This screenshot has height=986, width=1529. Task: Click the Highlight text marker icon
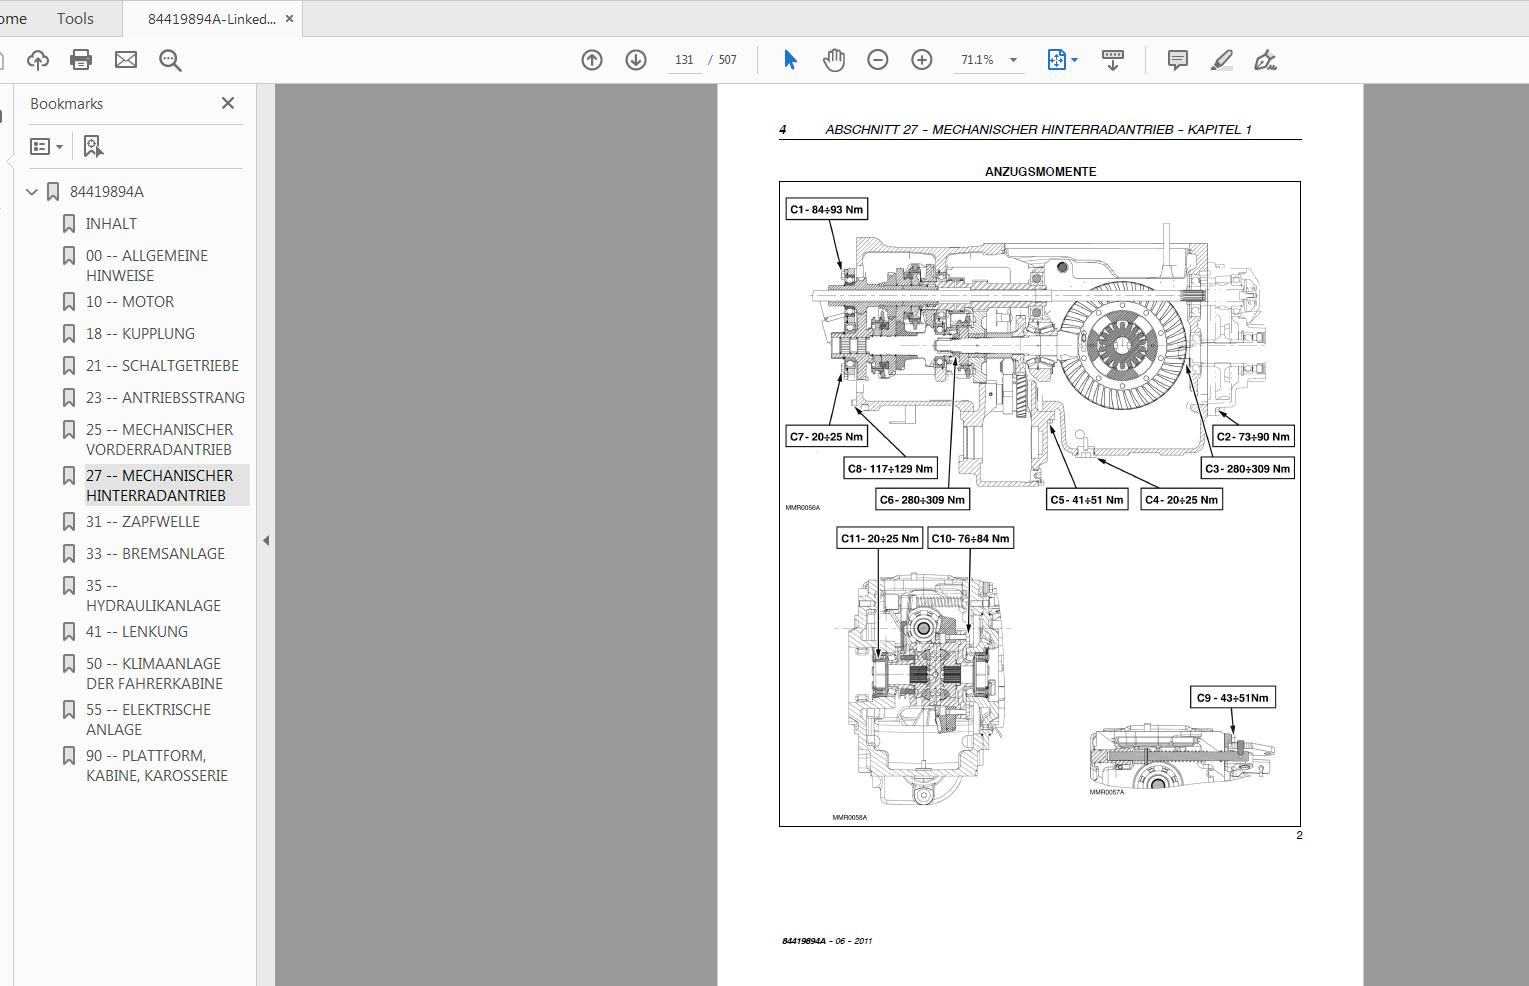pyautogui.click(x=1221, y=60)
